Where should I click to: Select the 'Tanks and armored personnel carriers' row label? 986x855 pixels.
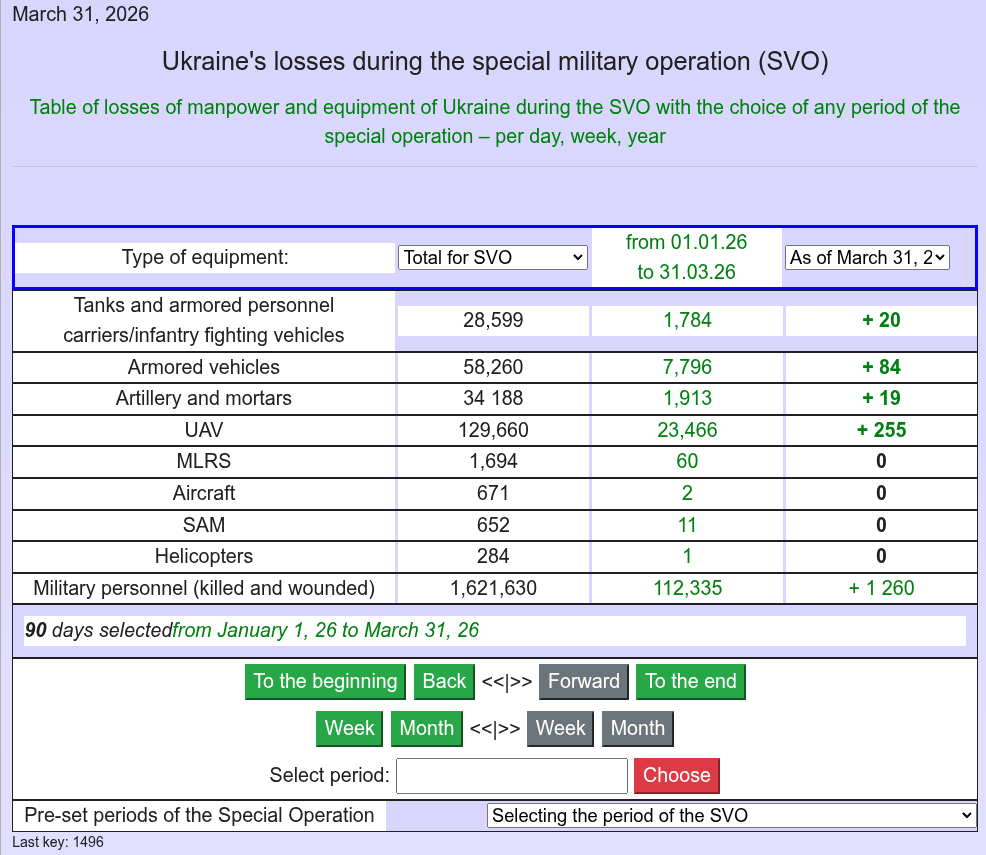point(204,320)
